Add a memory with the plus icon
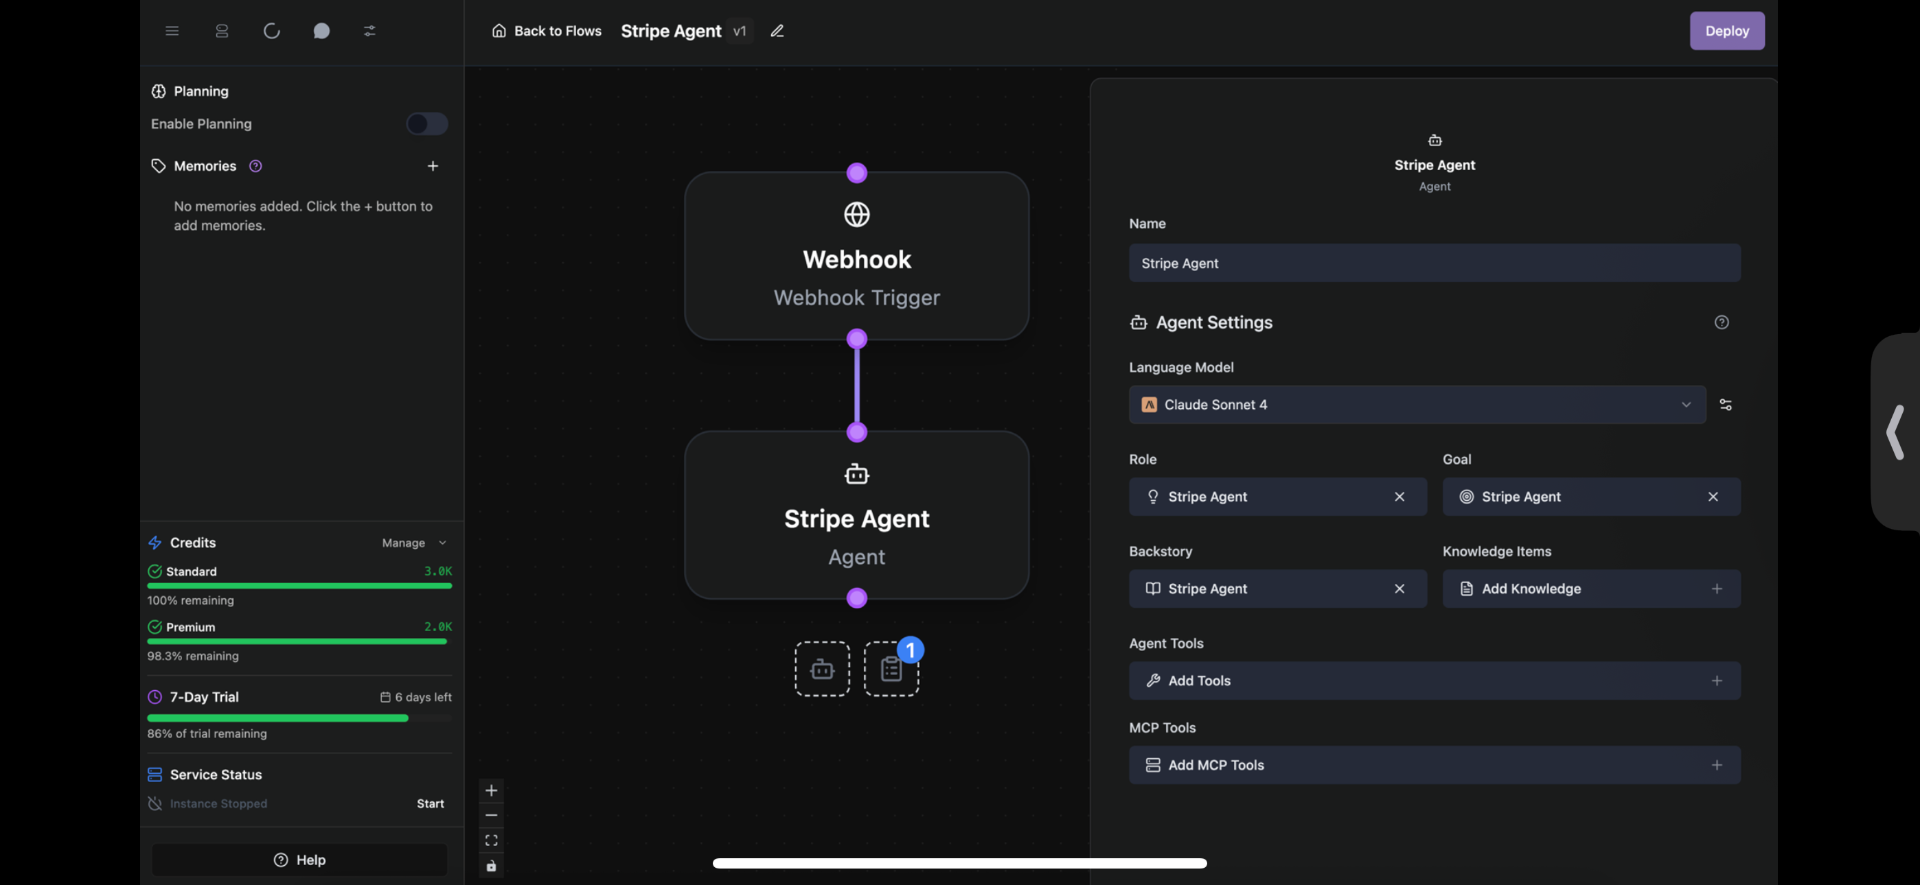1920x885 pixels. [x=433, y=166]
